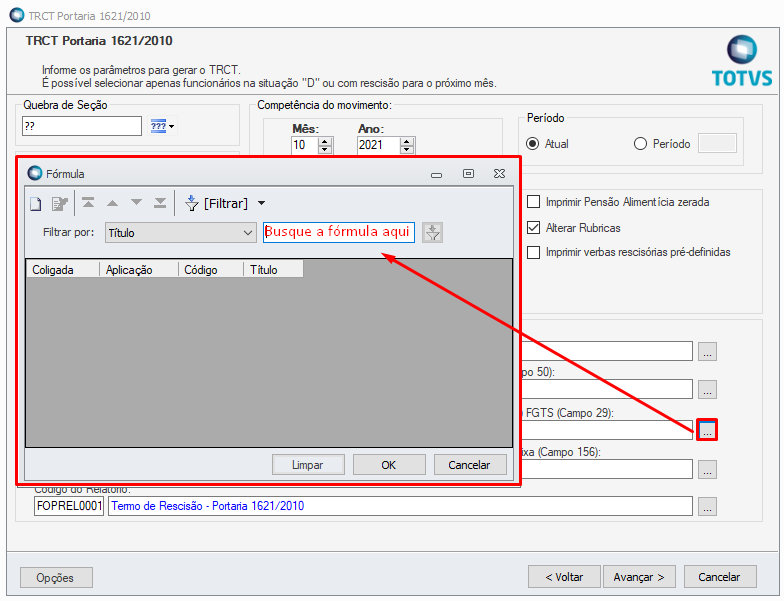Click the TOTVS icon in title bar

pyautogui.click(x=17, y=15)
